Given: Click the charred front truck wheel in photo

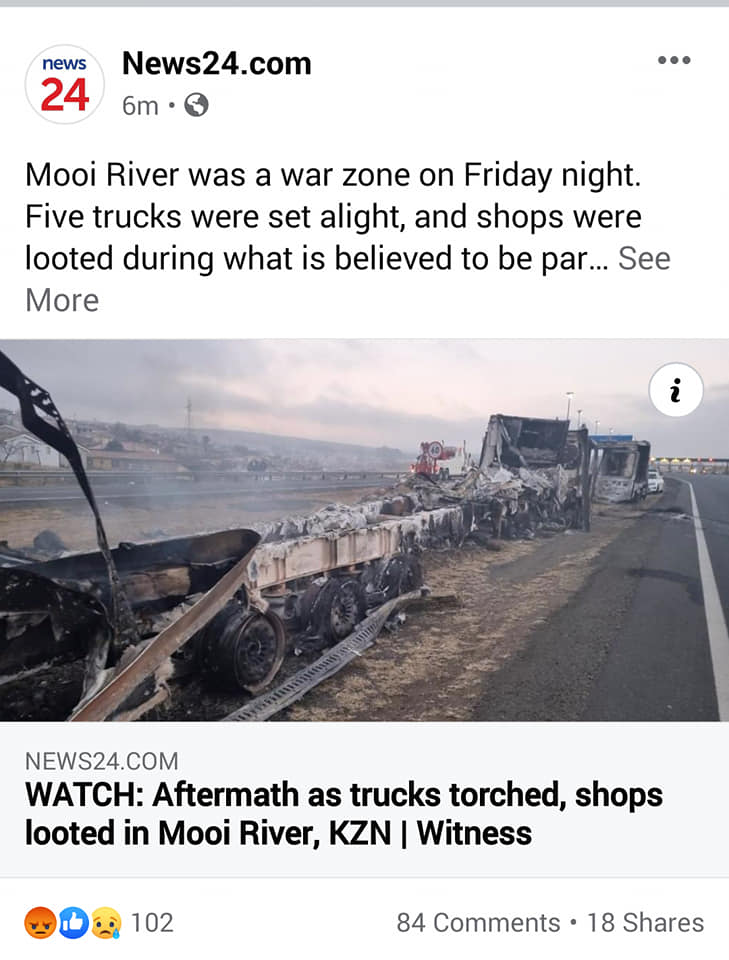Looking at the screenshot, I should point(245,647).
